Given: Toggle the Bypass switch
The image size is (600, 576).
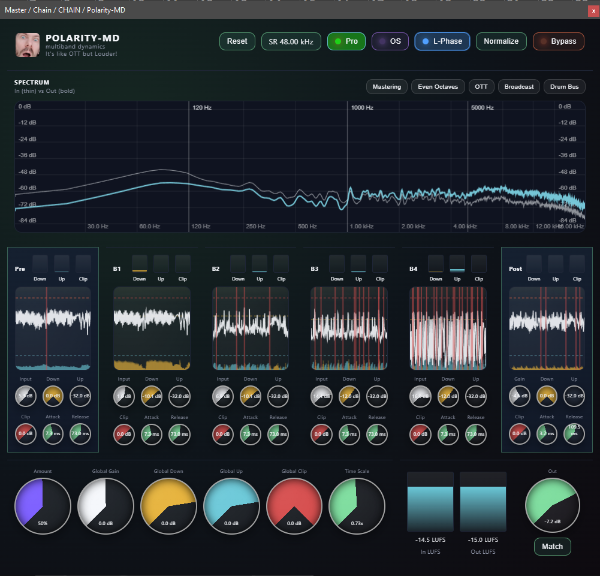Looking at the screenshot, I should point(559,42).
